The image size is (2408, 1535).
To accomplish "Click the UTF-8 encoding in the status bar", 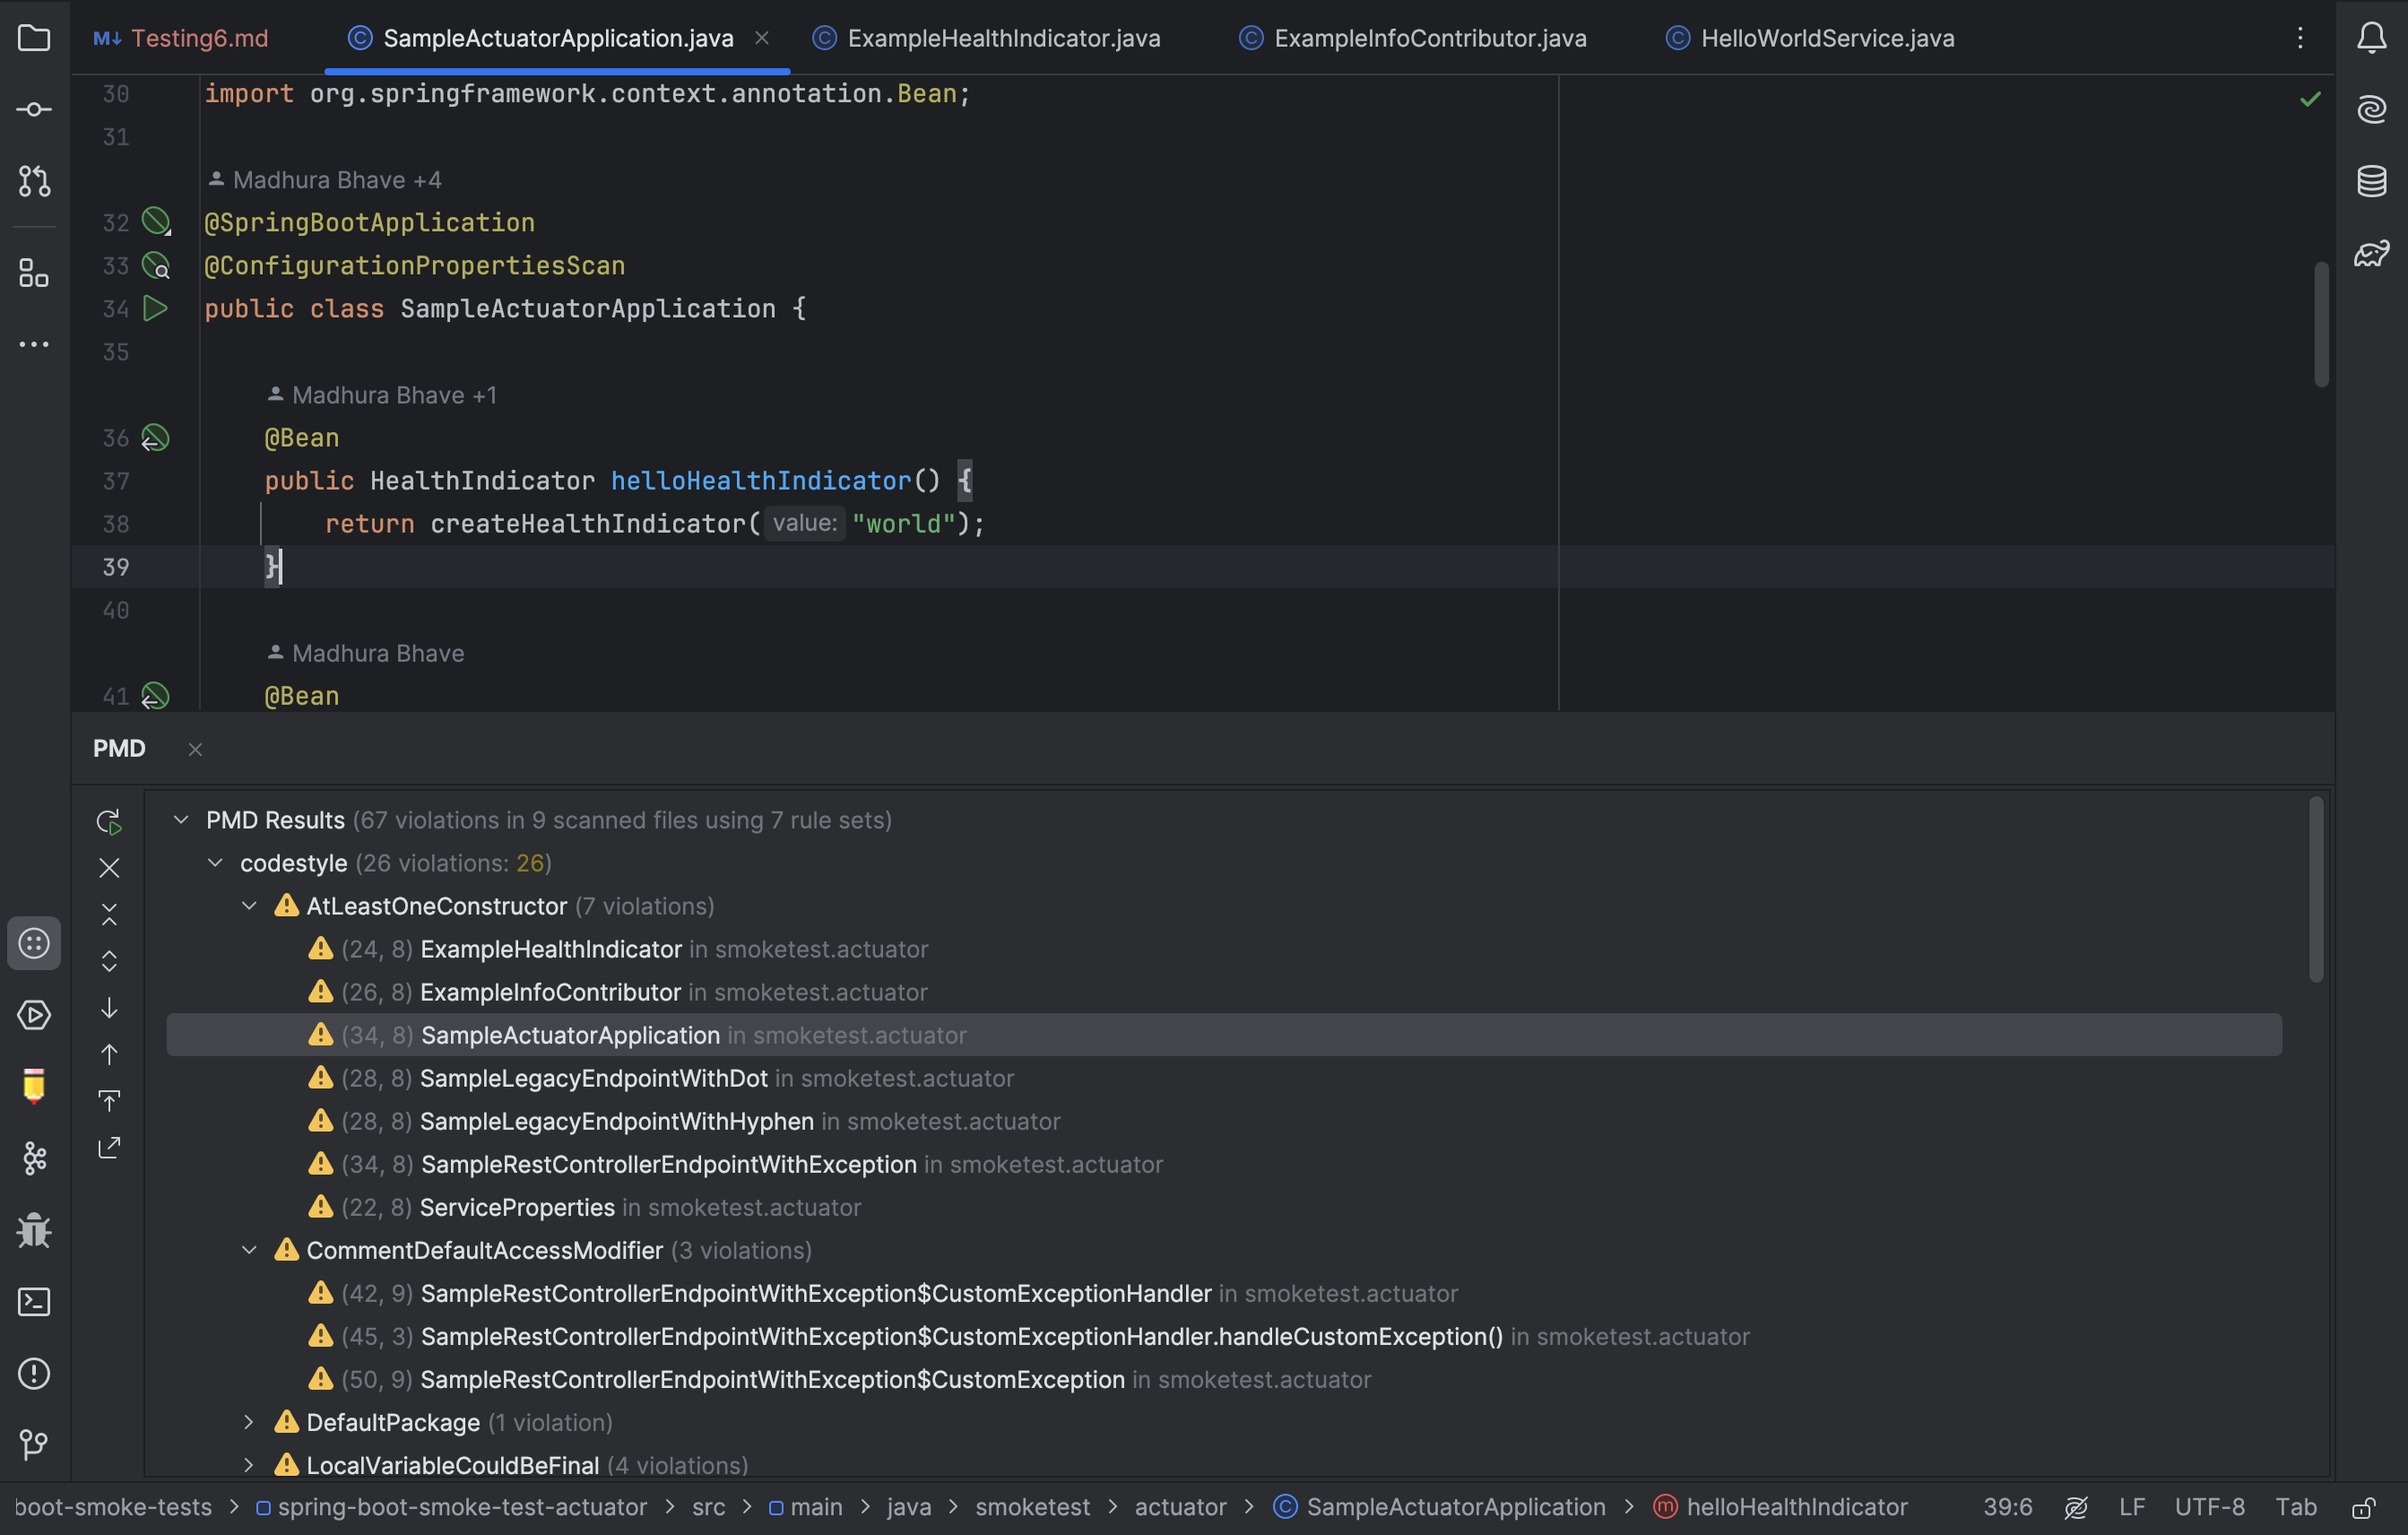I will click(x=2209, y=1507).
